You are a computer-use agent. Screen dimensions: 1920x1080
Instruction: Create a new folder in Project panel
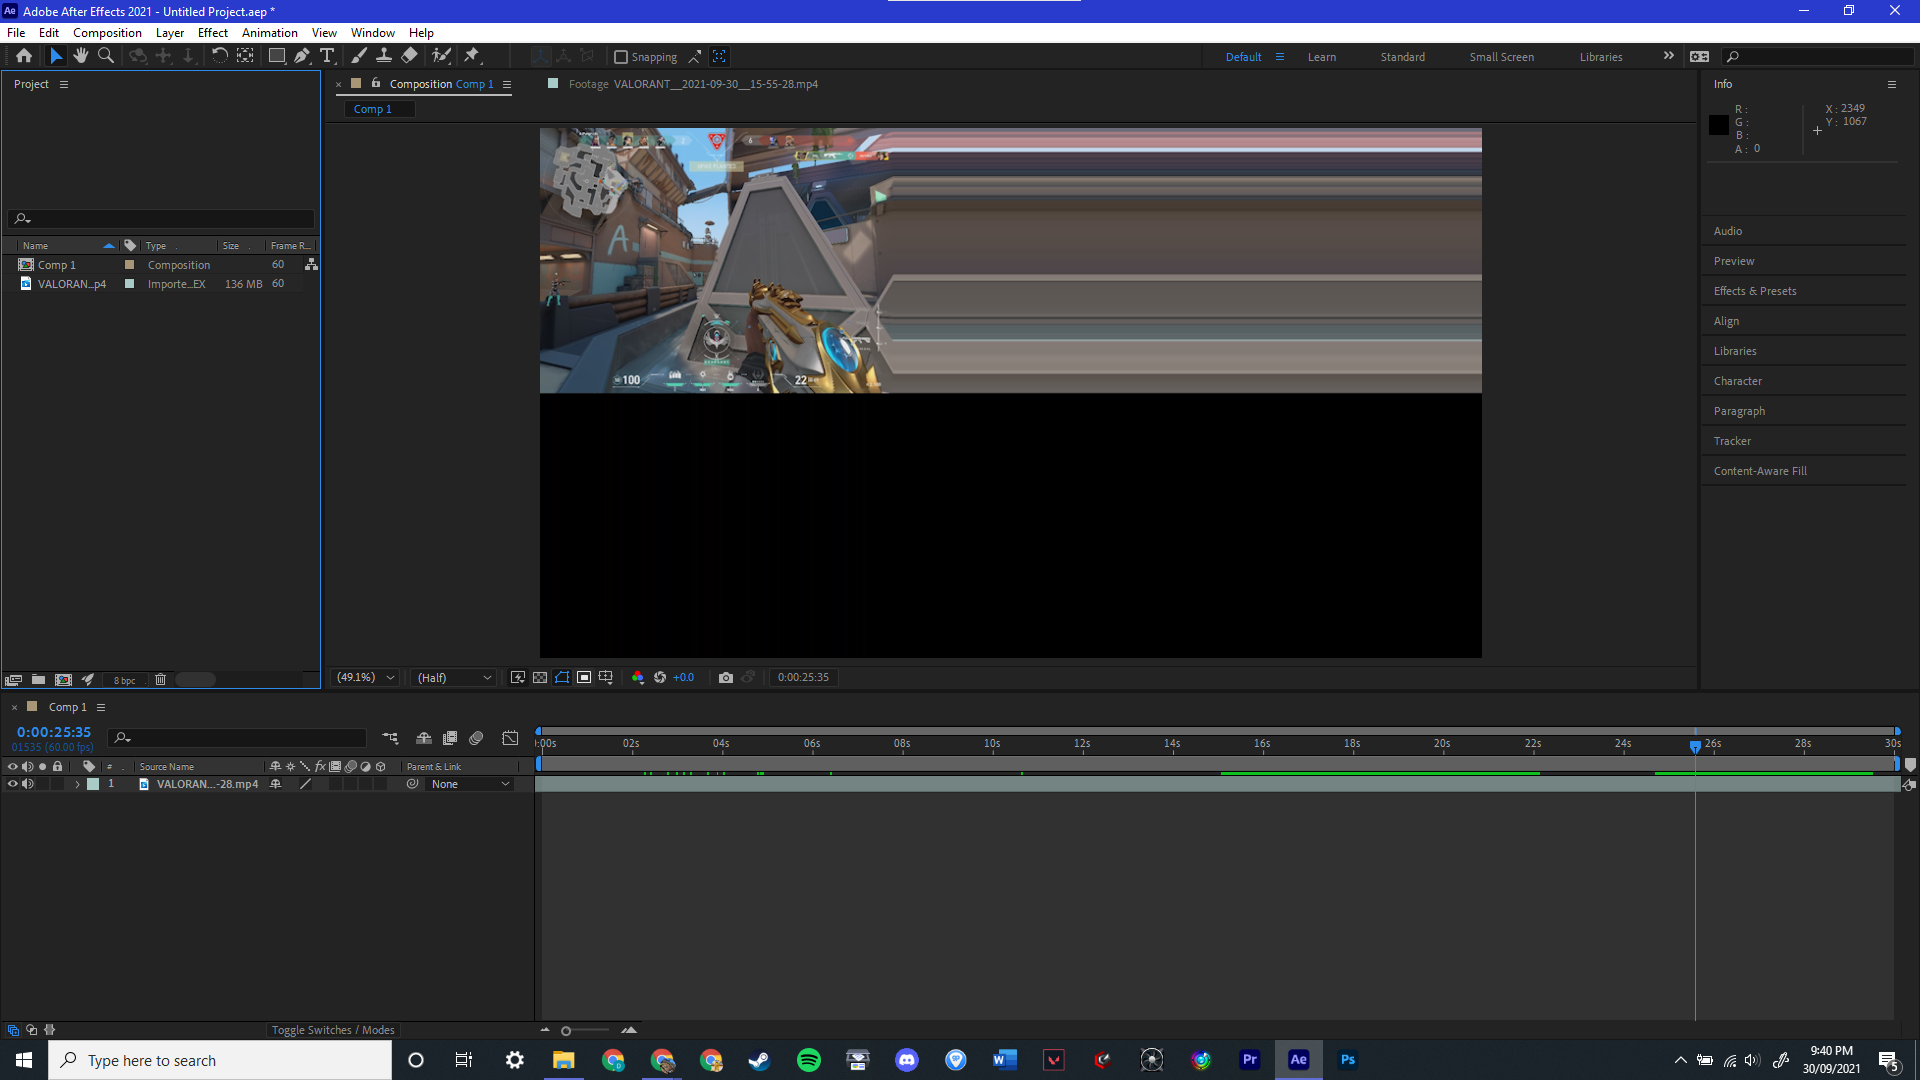38,680
